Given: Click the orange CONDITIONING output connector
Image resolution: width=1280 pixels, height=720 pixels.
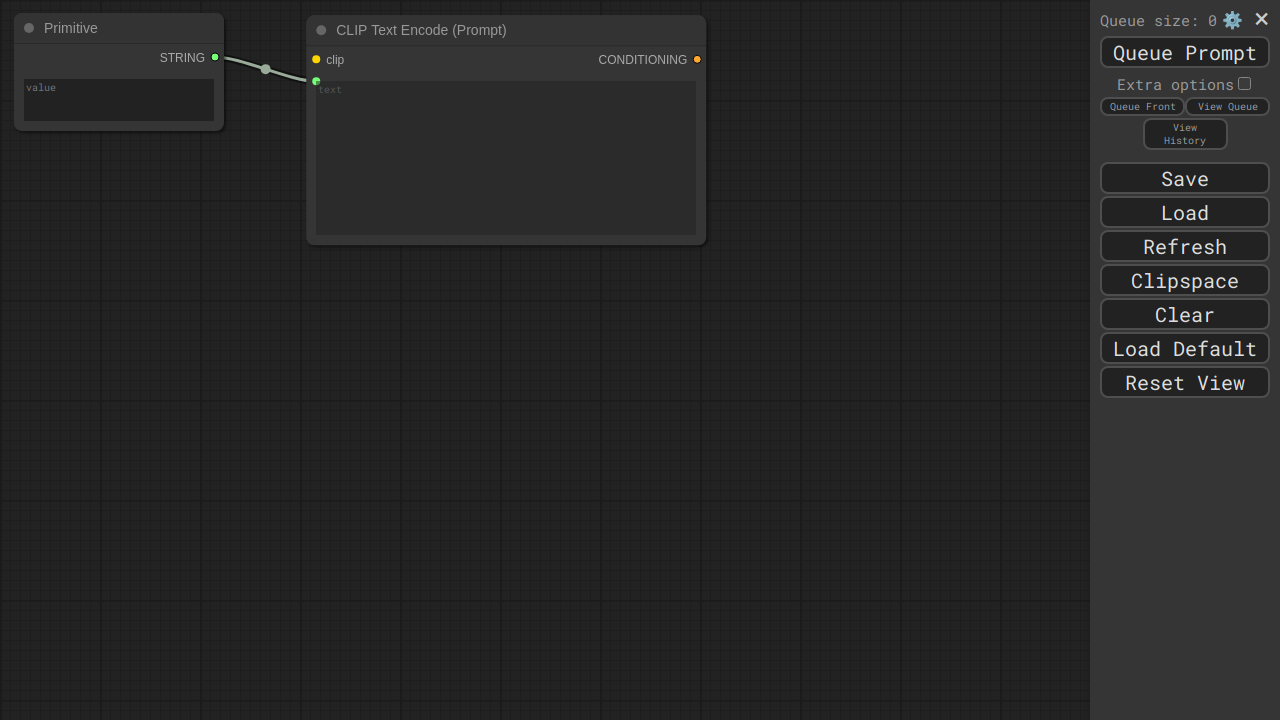Looking at the screenshot, I should click(x=697, y=60).
